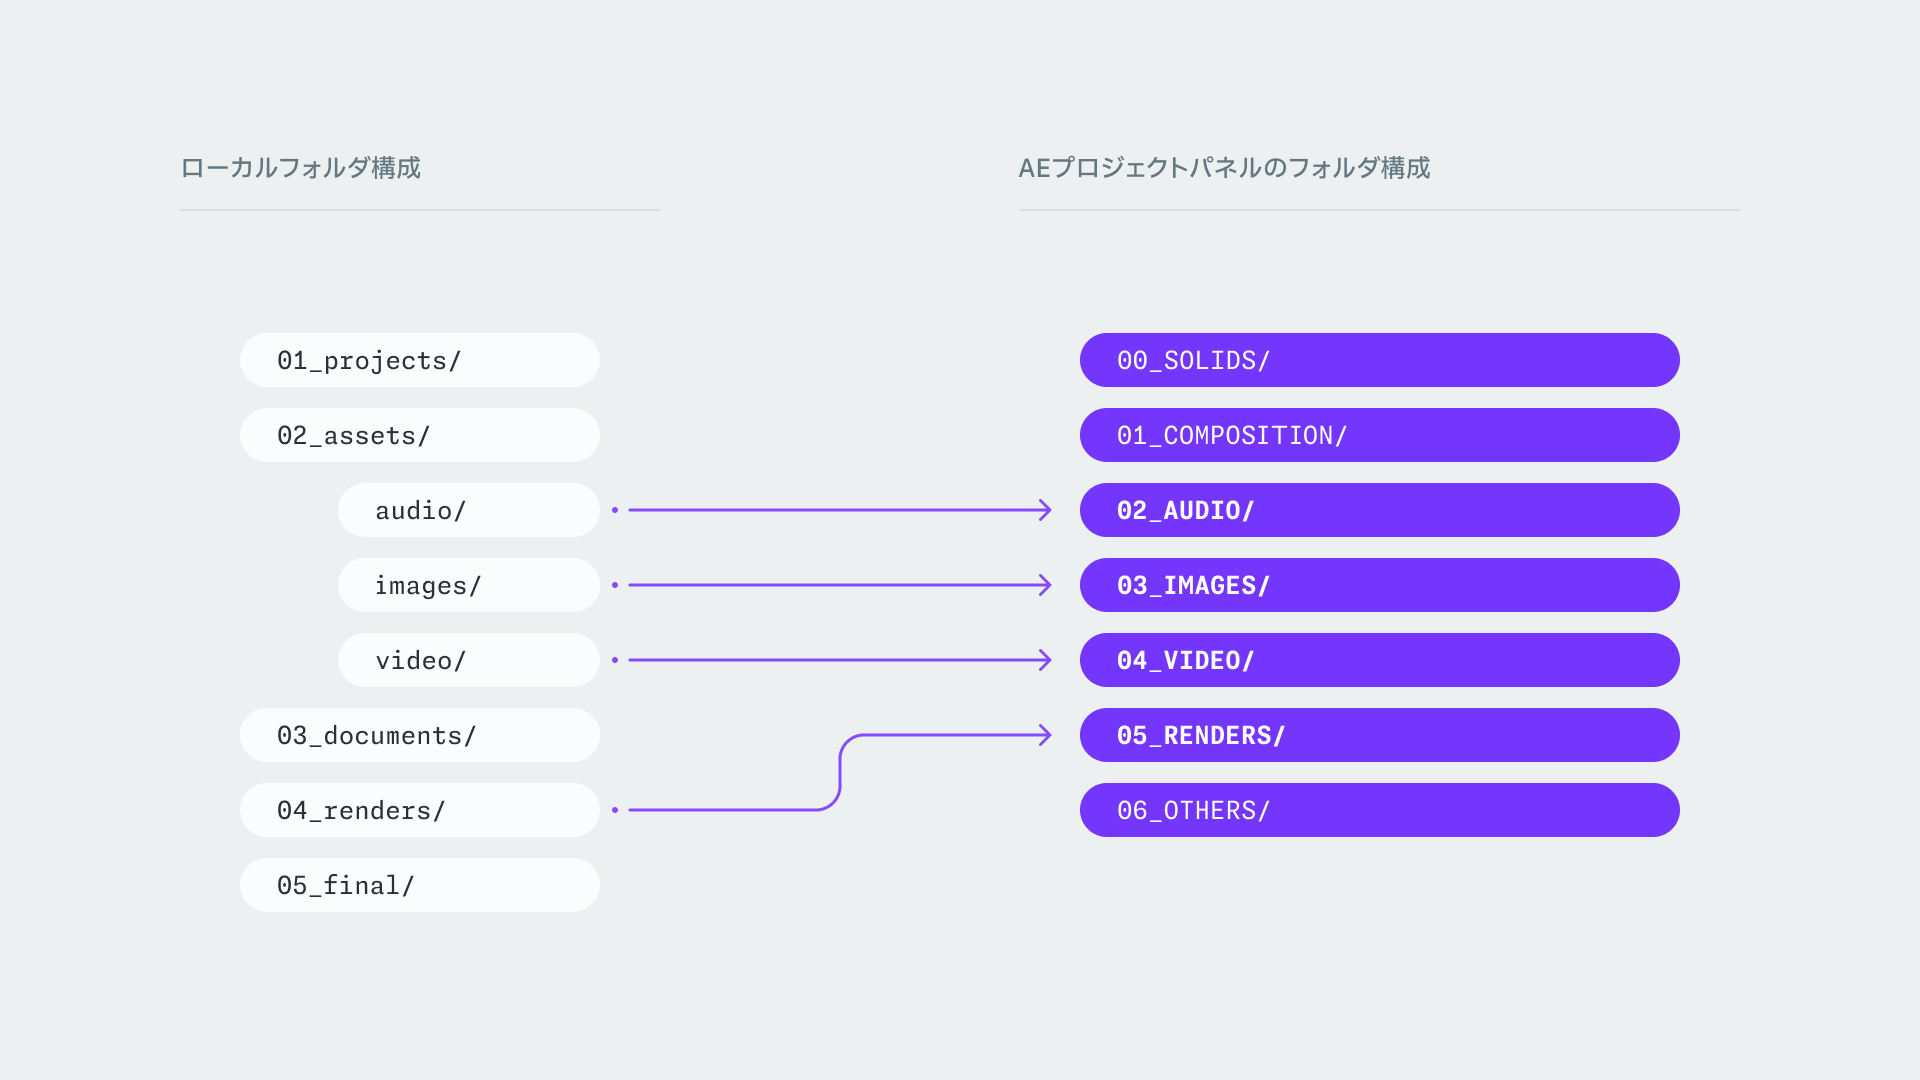This screenshot has height=1080, width=1920.
Task: Select the 04_renders/ local folder
Action: 419,810
